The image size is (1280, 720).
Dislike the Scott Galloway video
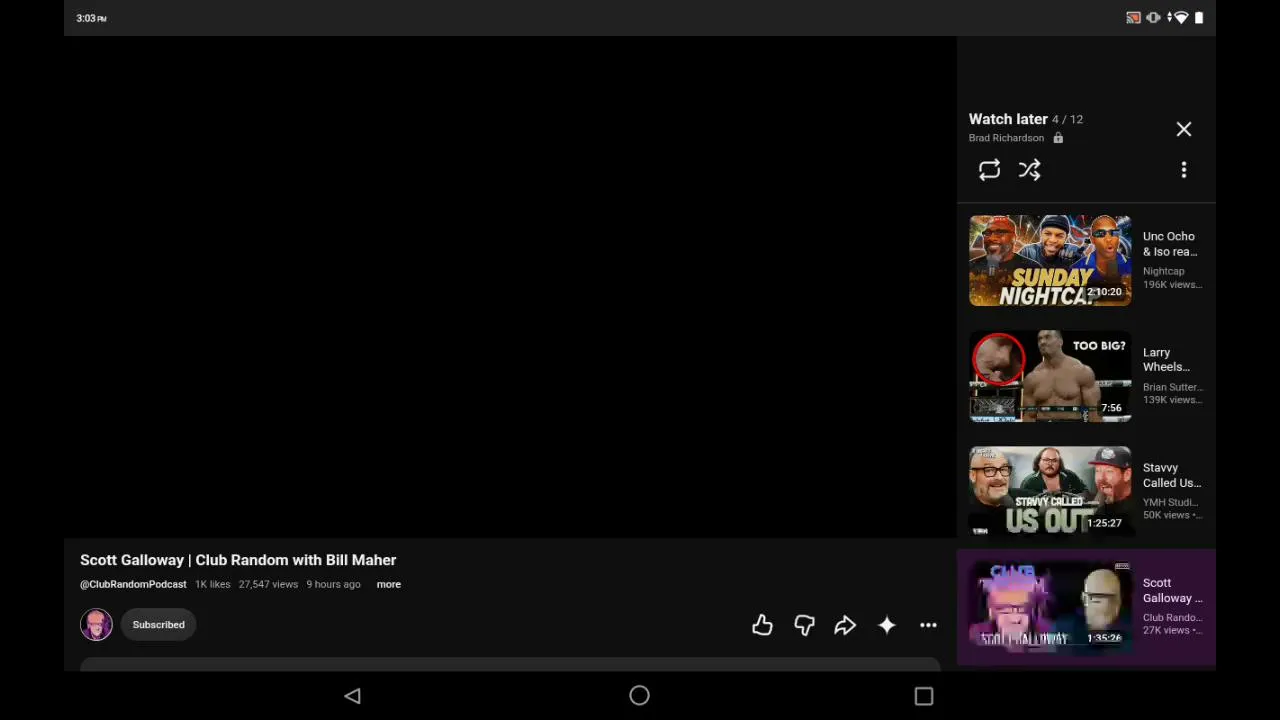804,625
